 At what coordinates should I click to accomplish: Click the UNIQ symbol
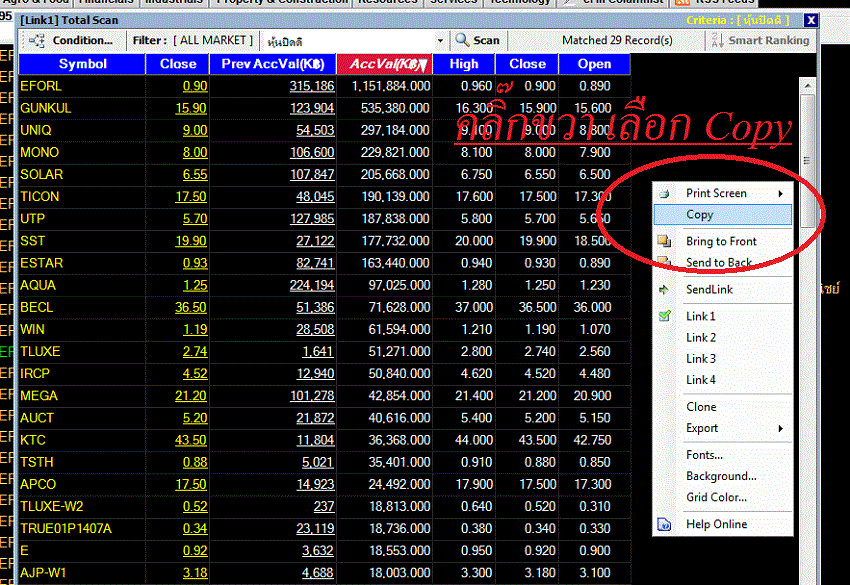[x=36, y=131]
